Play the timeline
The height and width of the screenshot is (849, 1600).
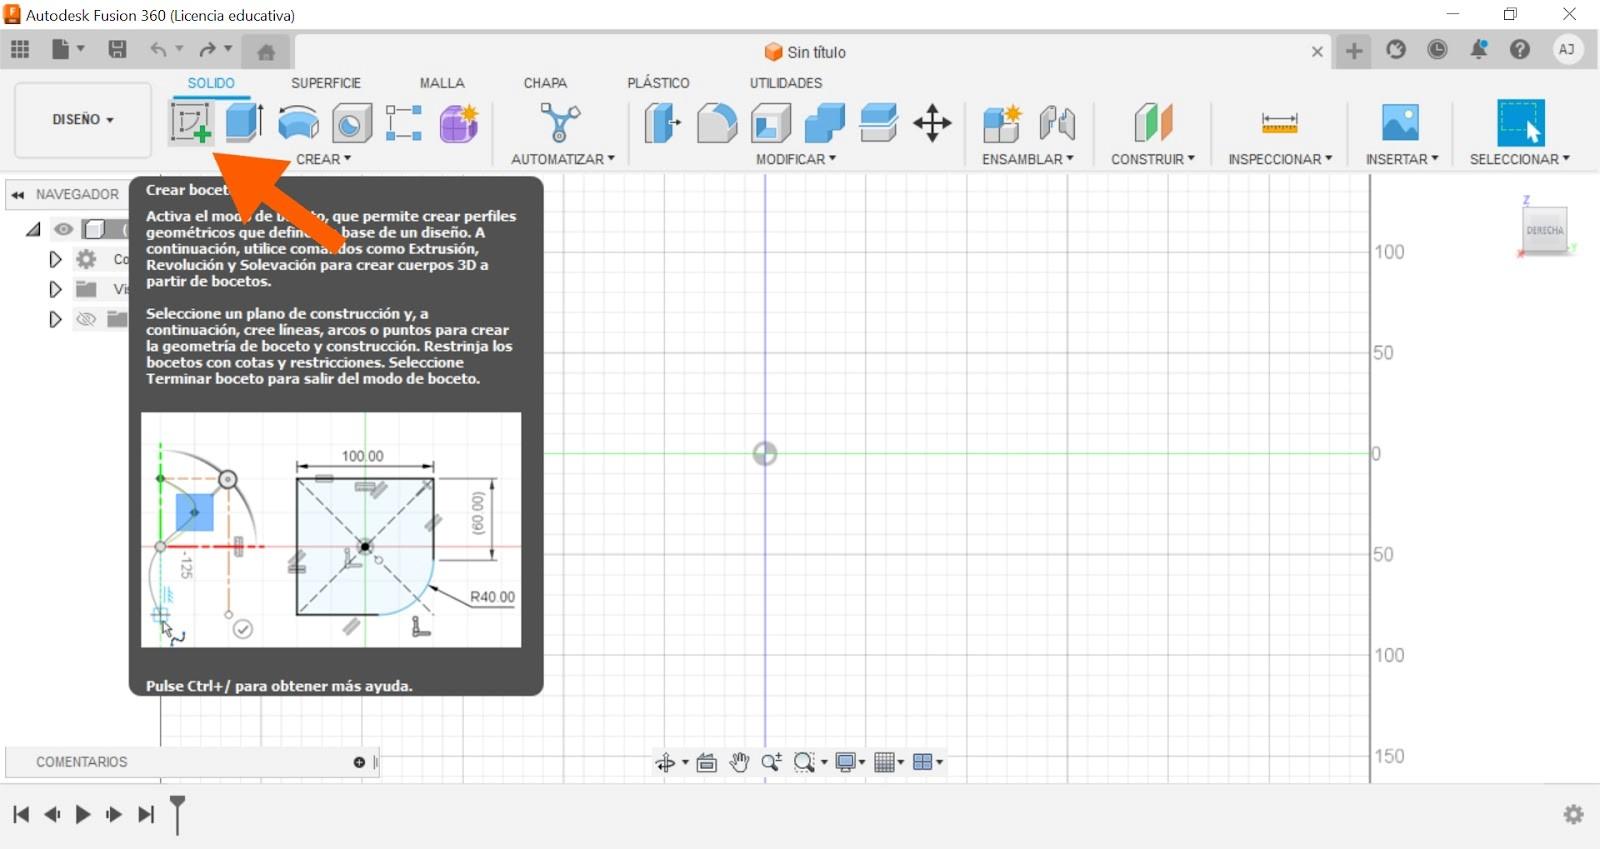click(83, 815)
